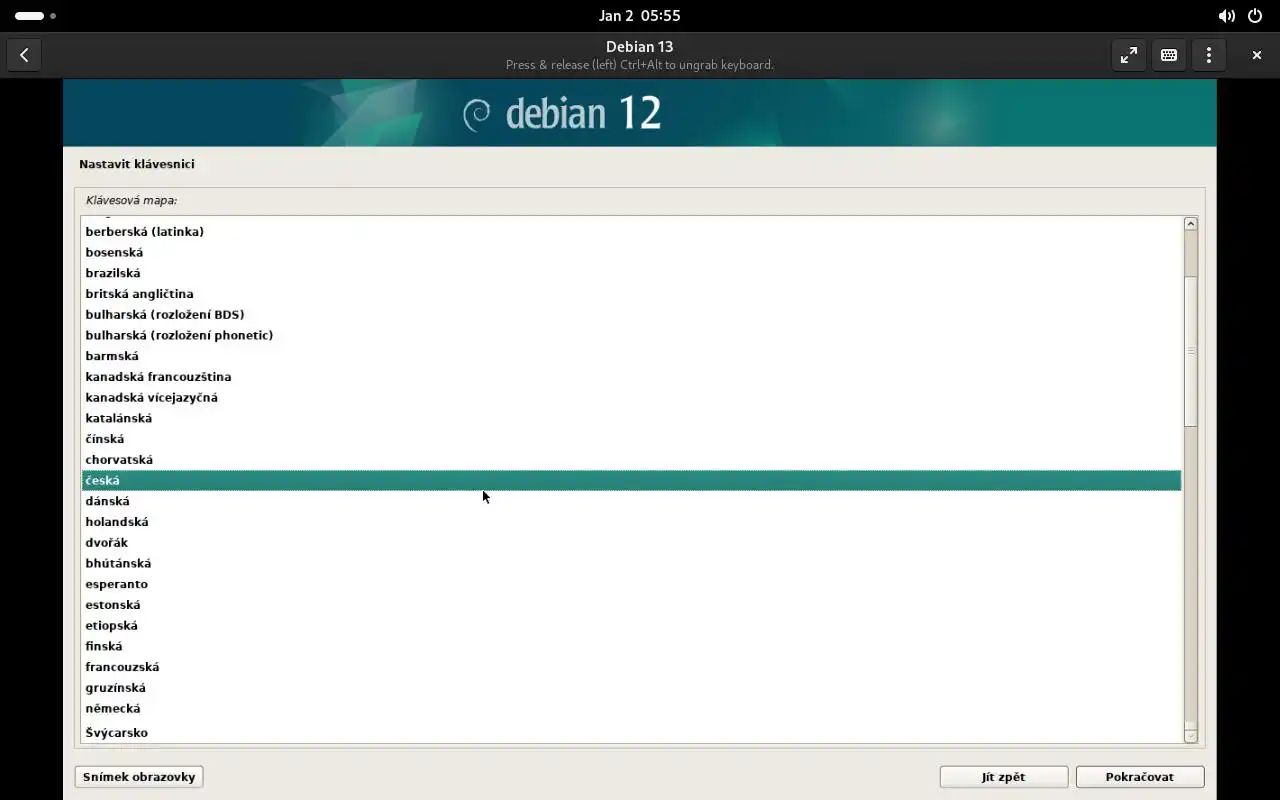Select katalánská keymap
Screen dimensions: 1280x800
click(631, 418)
